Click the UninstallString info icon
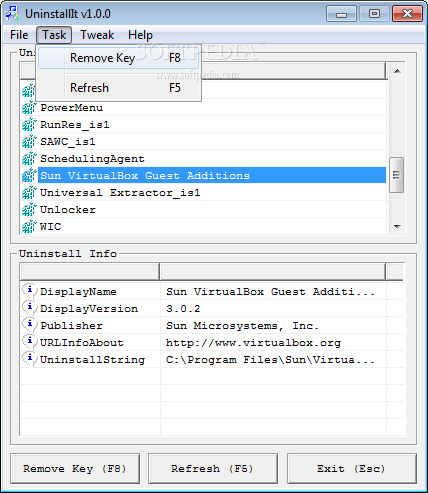This screenshot has width=428, height=493. coord(29,359)
